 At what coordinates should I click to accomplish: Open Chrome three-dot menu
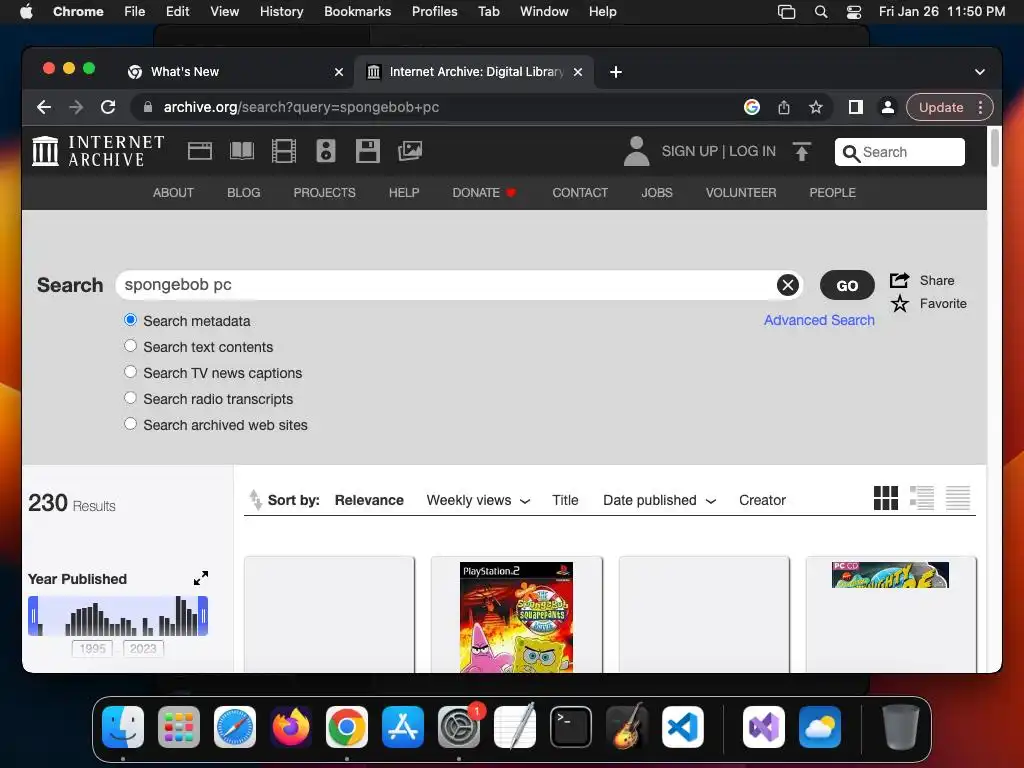(980, 107)
